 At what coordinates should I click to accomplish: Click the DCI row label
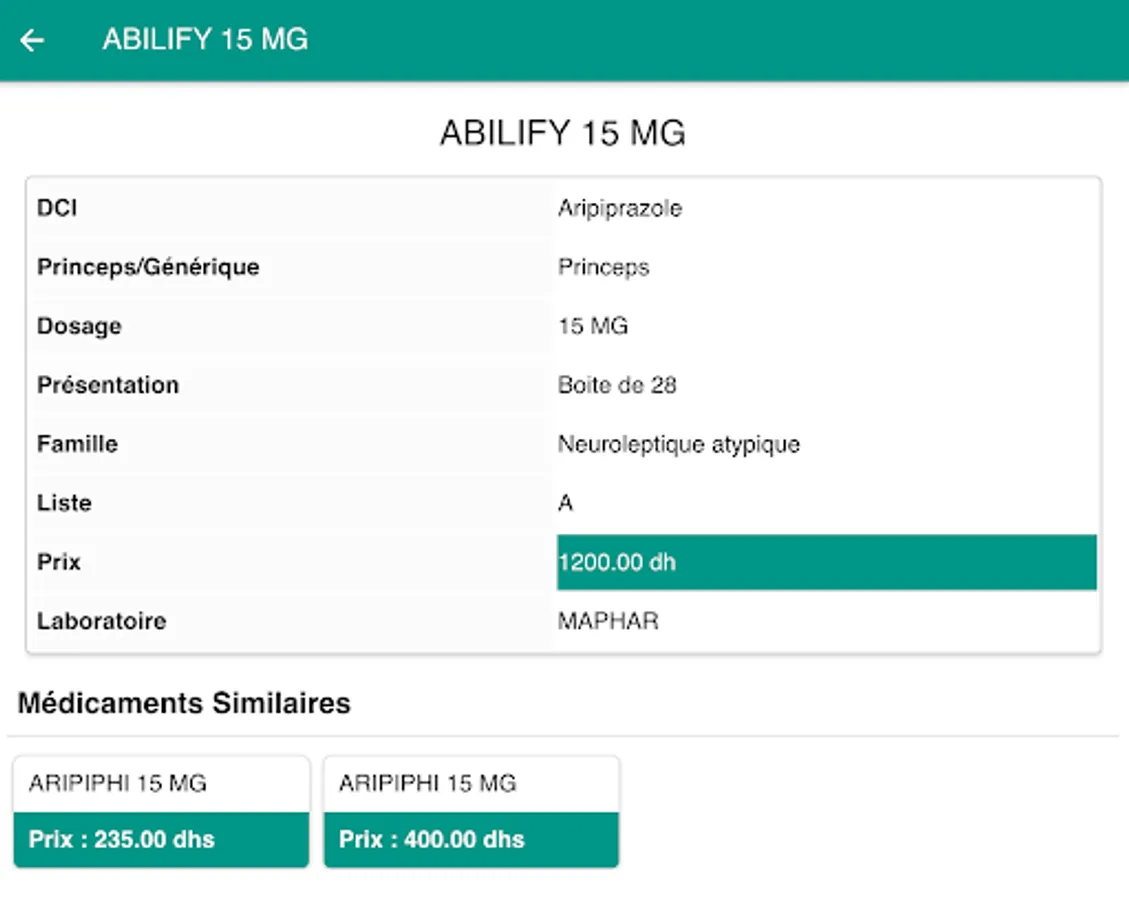[x=57, y=208]
